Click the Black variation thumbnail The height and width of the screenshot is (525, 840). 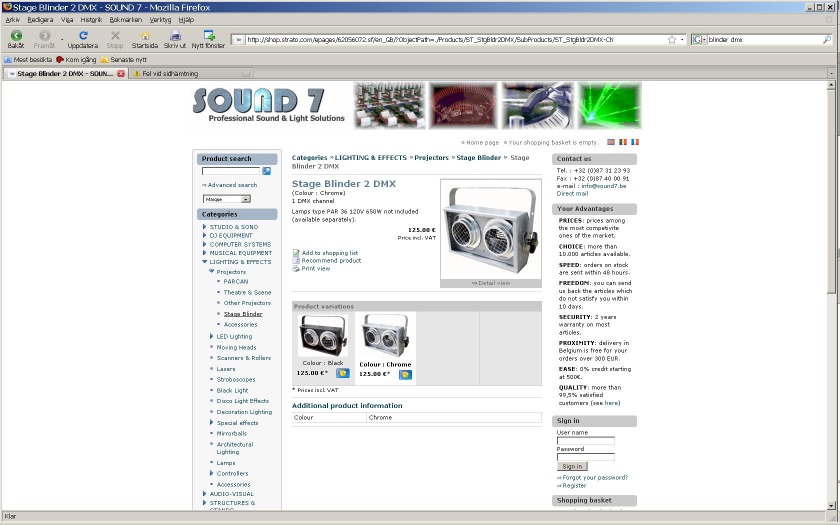(322, 335)
